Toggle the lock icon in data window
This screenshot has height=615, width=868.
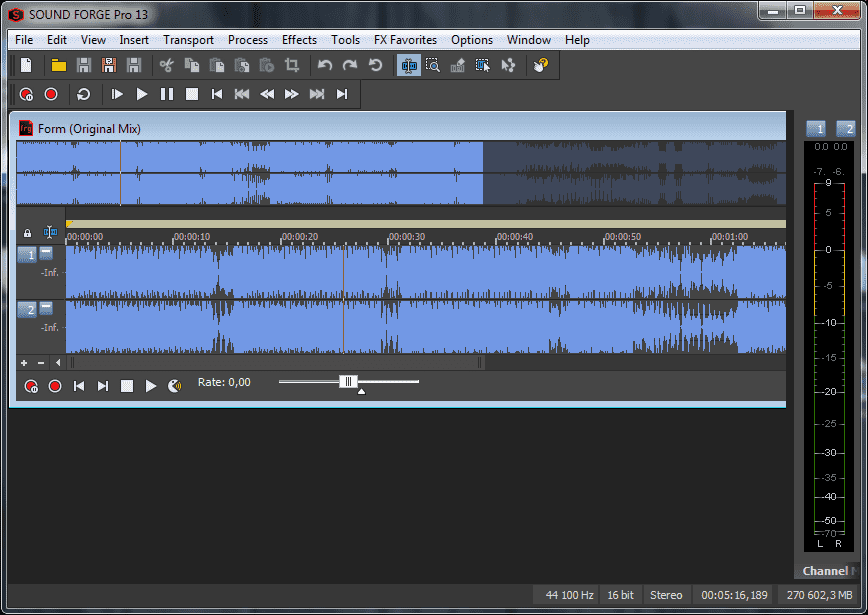[27, 233]
